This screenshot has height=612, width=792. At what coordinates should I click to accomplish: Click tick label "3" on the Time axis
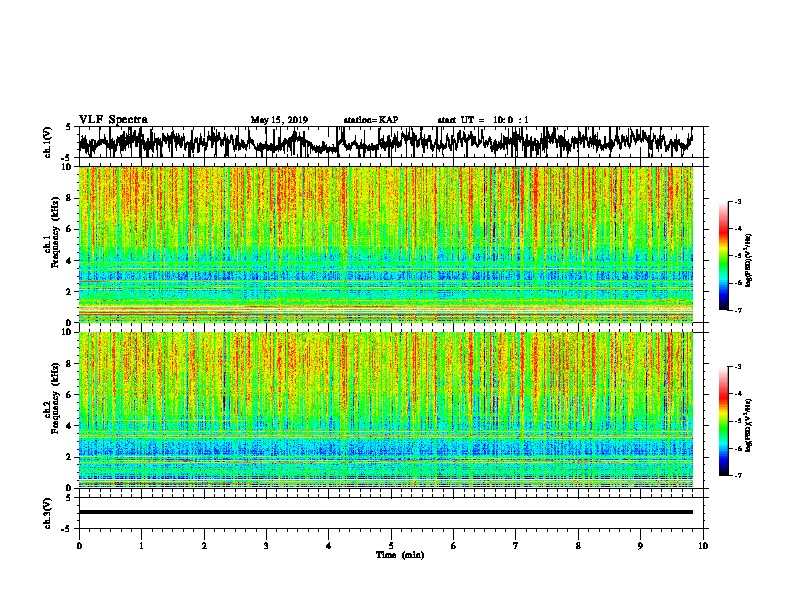click(x=266, y=546)
